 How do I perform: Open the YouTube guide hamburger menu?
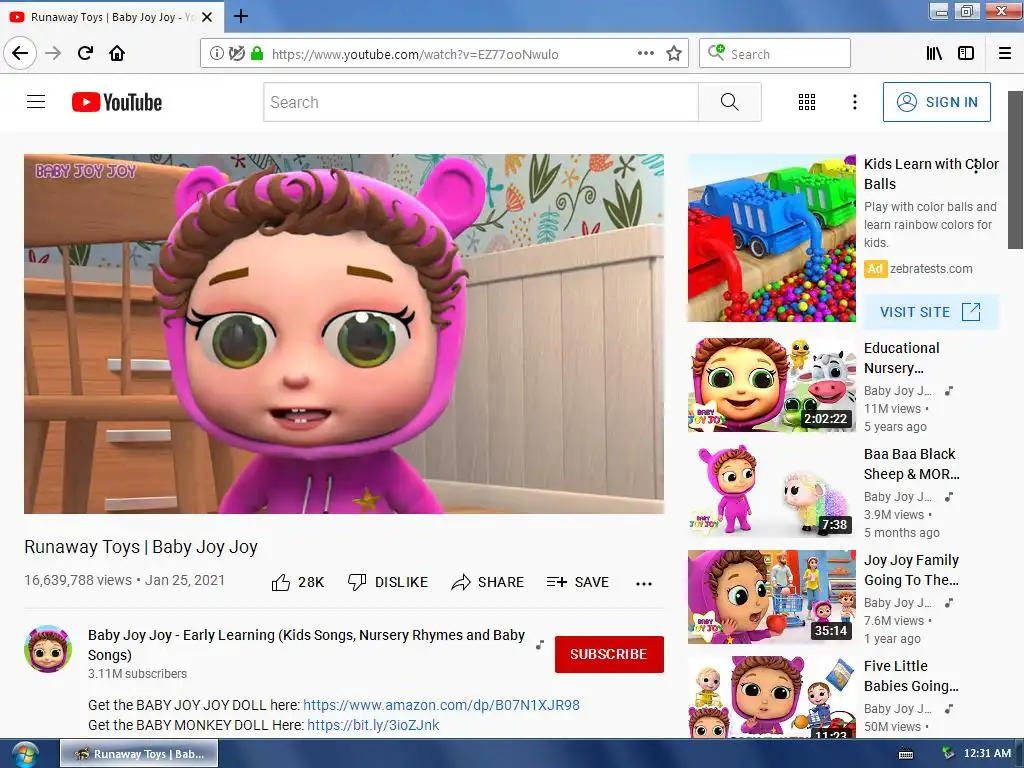tap(36, 102)
